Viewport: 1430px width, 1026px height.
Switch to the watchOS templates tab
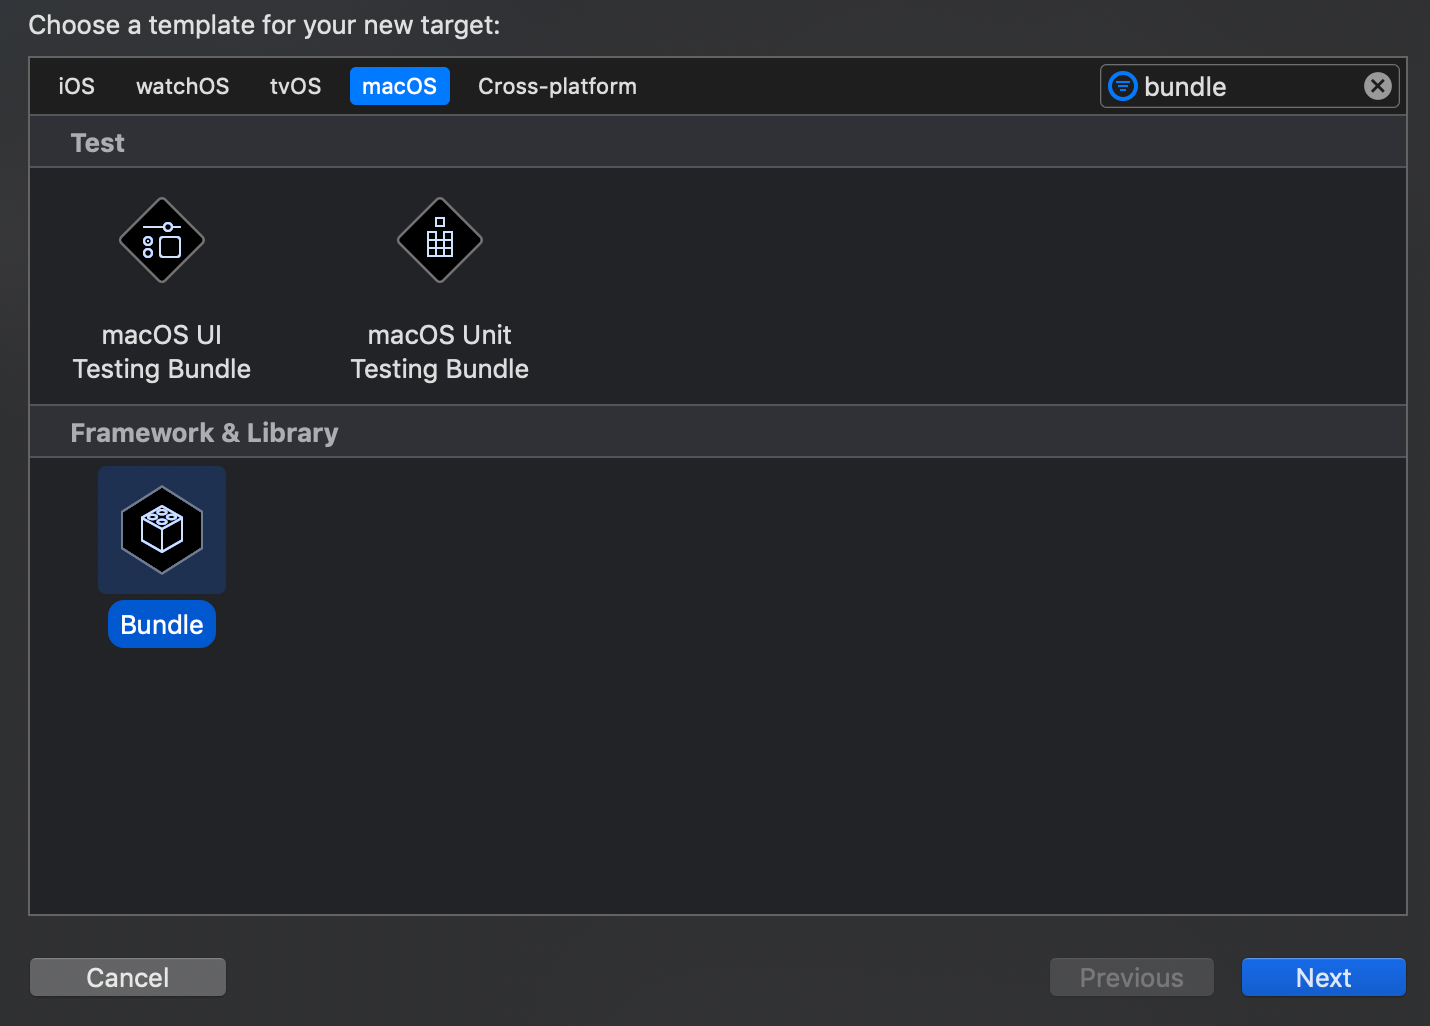point(182,86)
